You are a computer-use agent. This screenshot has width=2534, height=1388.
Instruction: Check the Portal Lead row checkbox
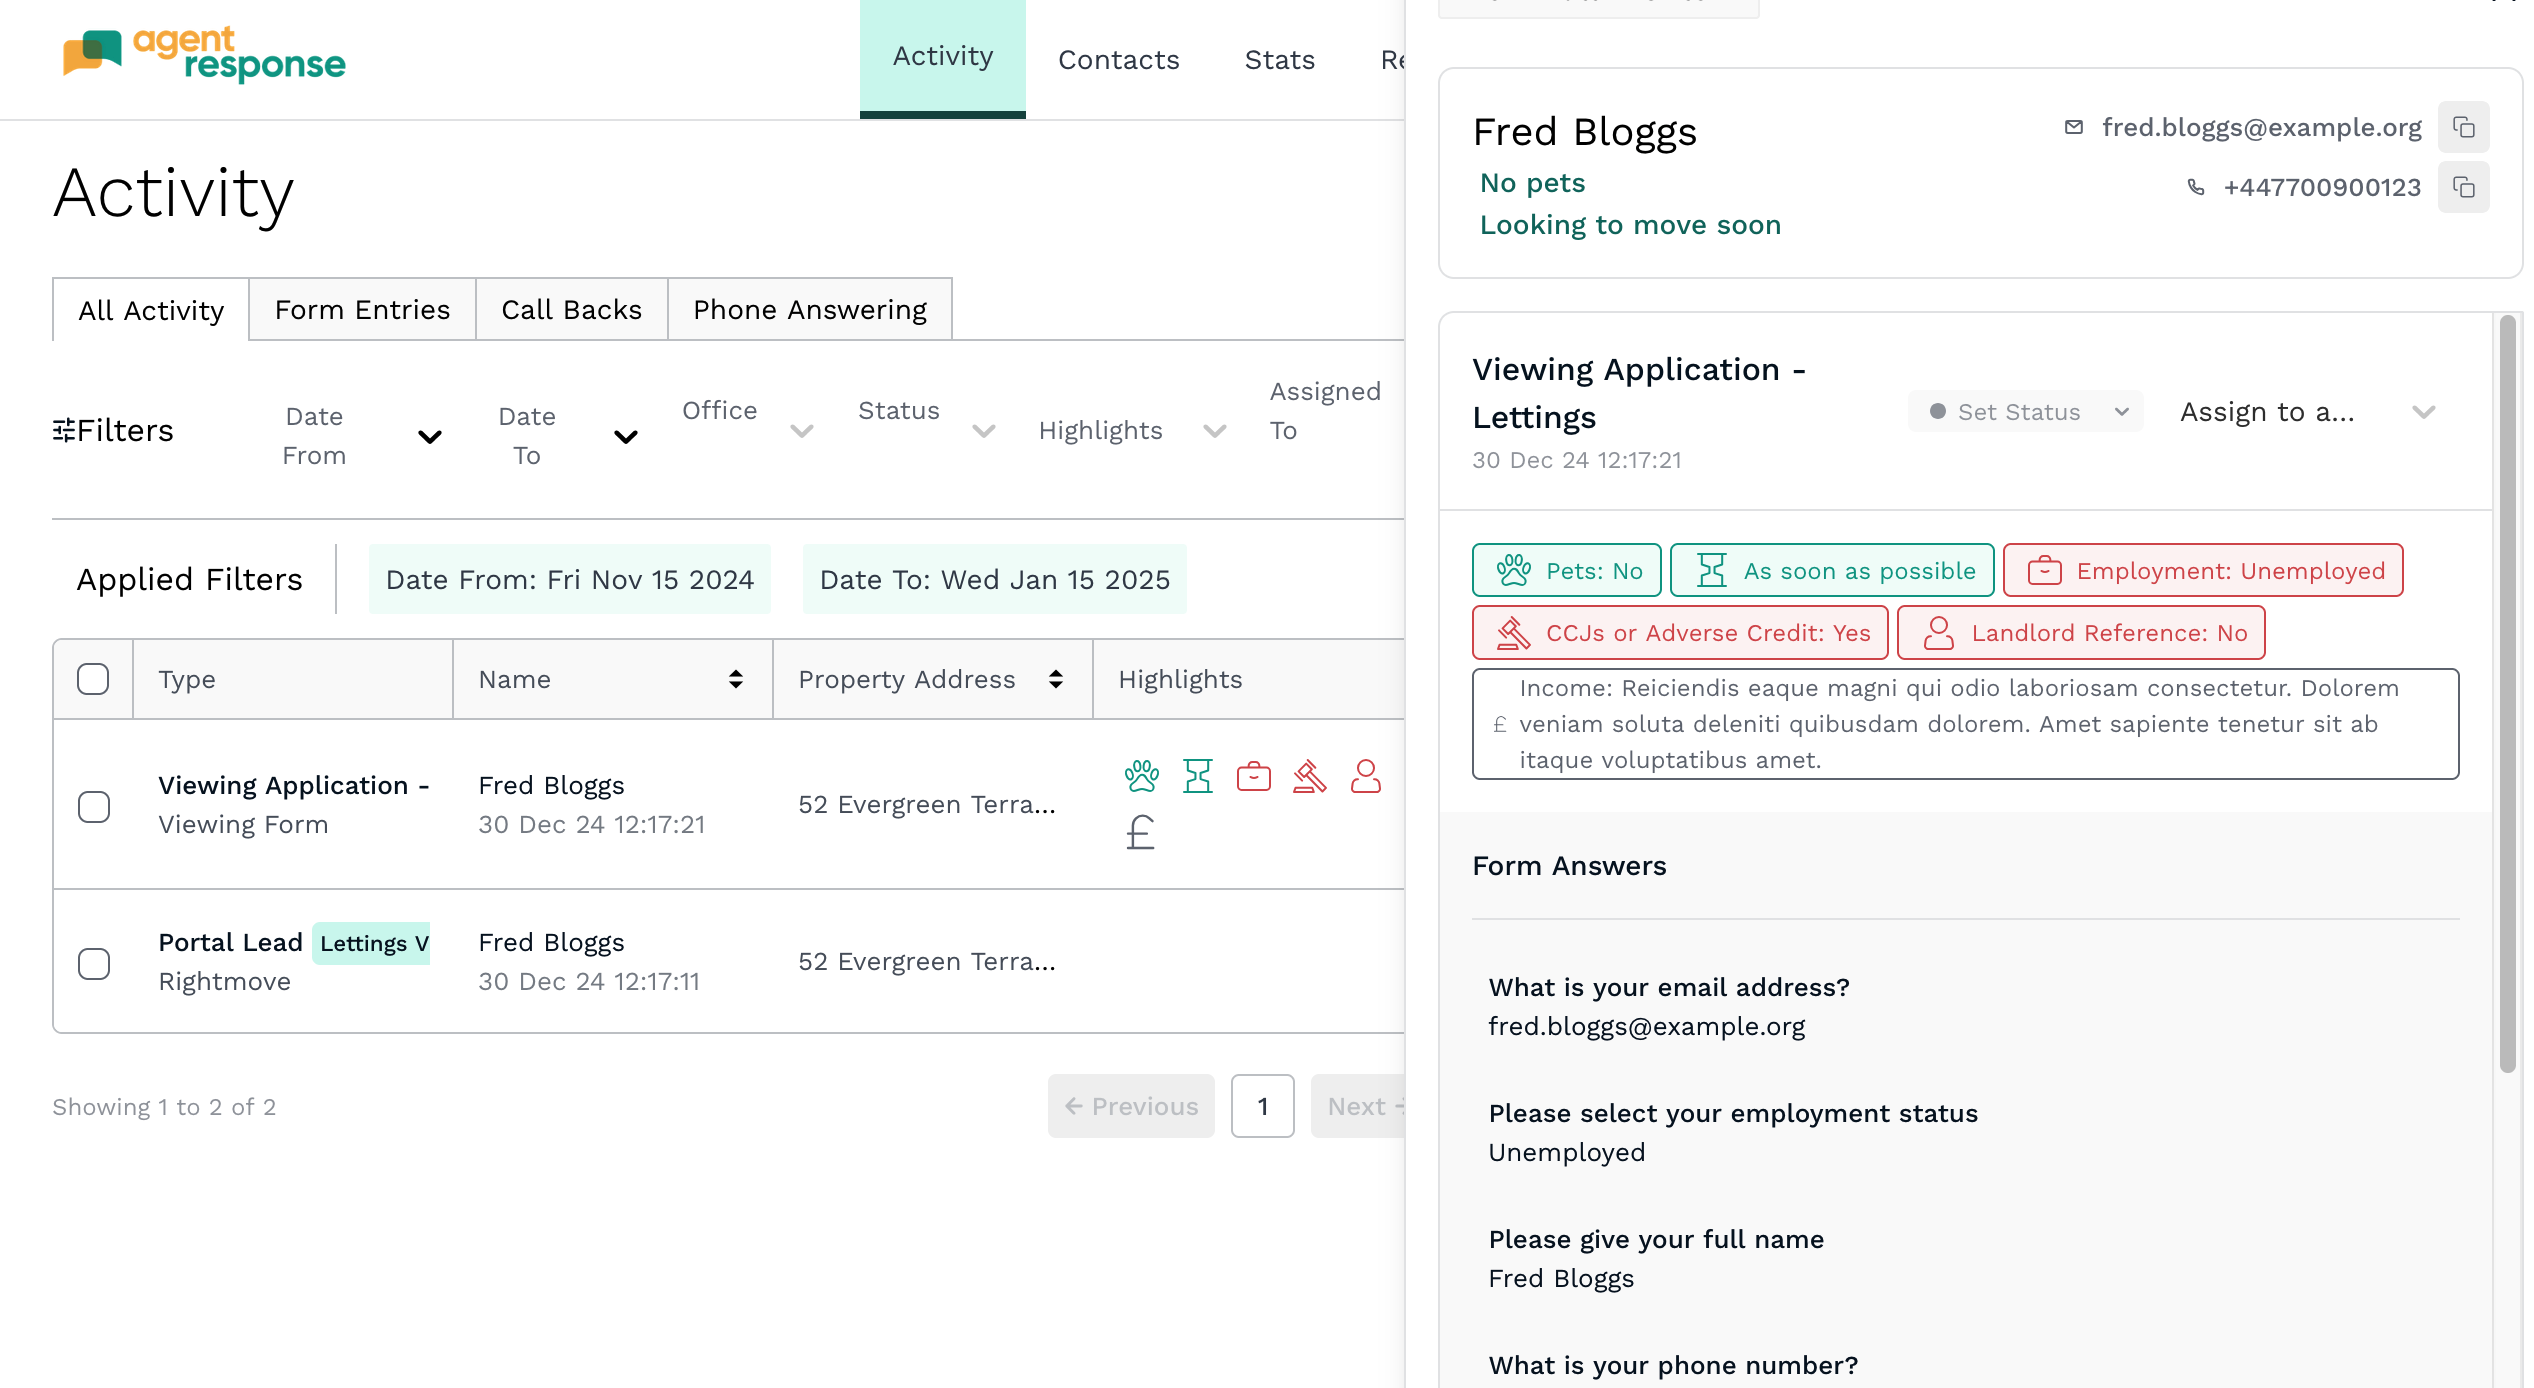tap(94, 963)
